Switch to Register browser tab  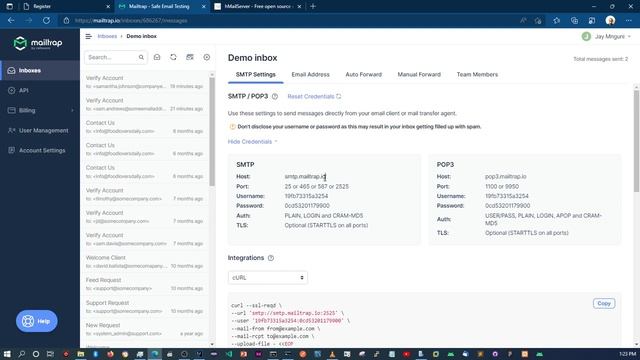coord(66,7)
